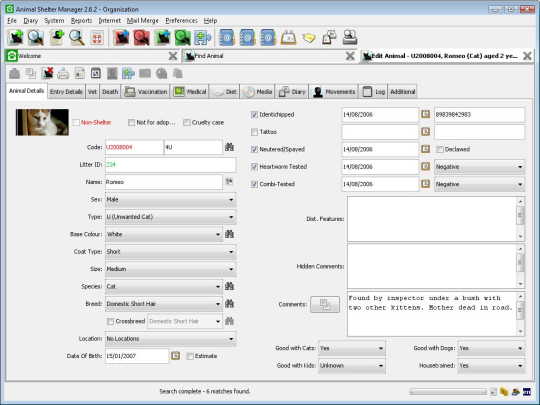Open the Find Animal magnifier toolbar icon
Image resolution: width=540 pixels, height=405 pixels.
click(x=35, y=37)
